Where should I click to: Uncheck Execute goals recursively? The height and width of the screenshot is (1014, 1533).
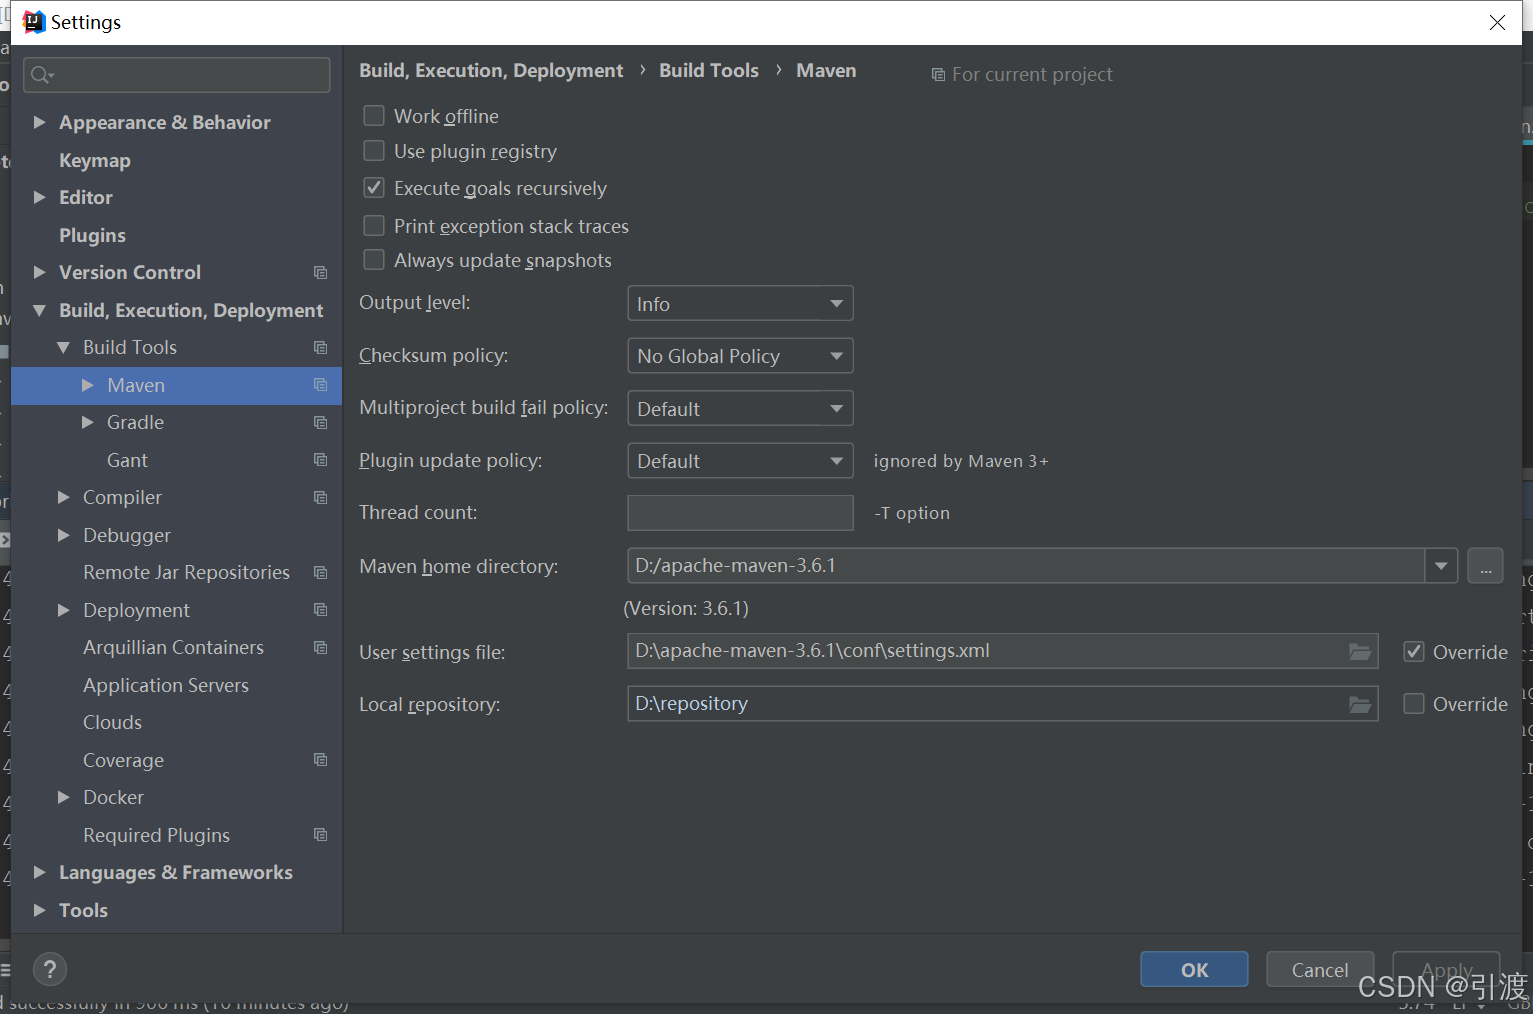coord(374,188)
